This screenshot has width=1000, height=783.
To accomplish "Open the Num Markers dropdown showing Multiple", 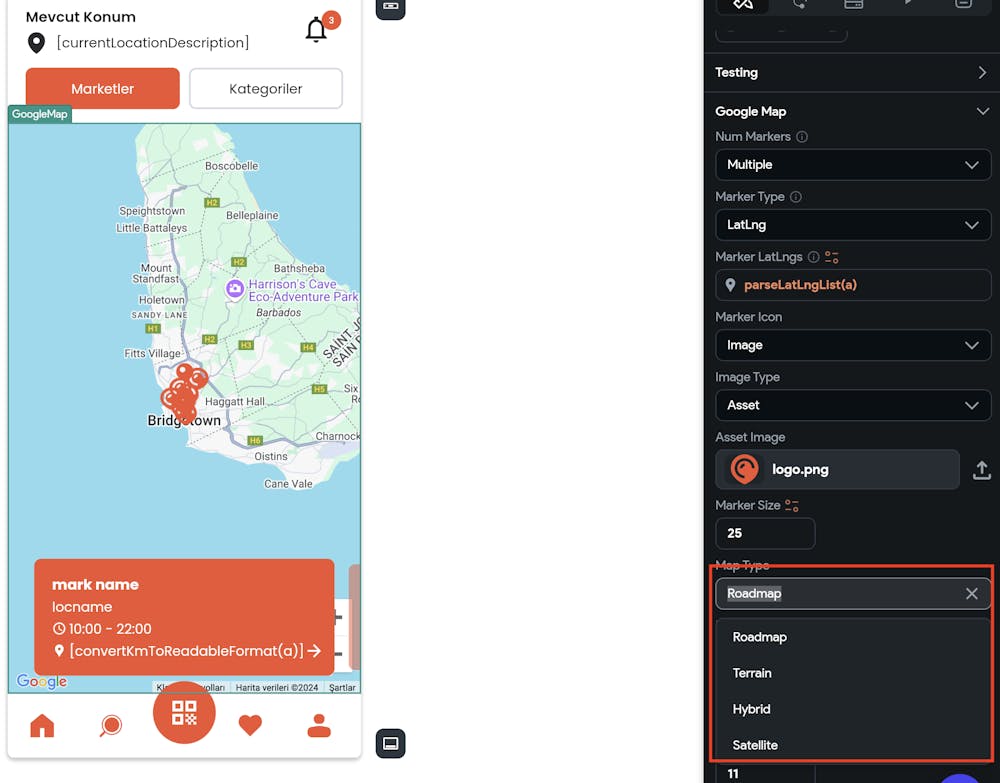I will [x=853, y=165].
